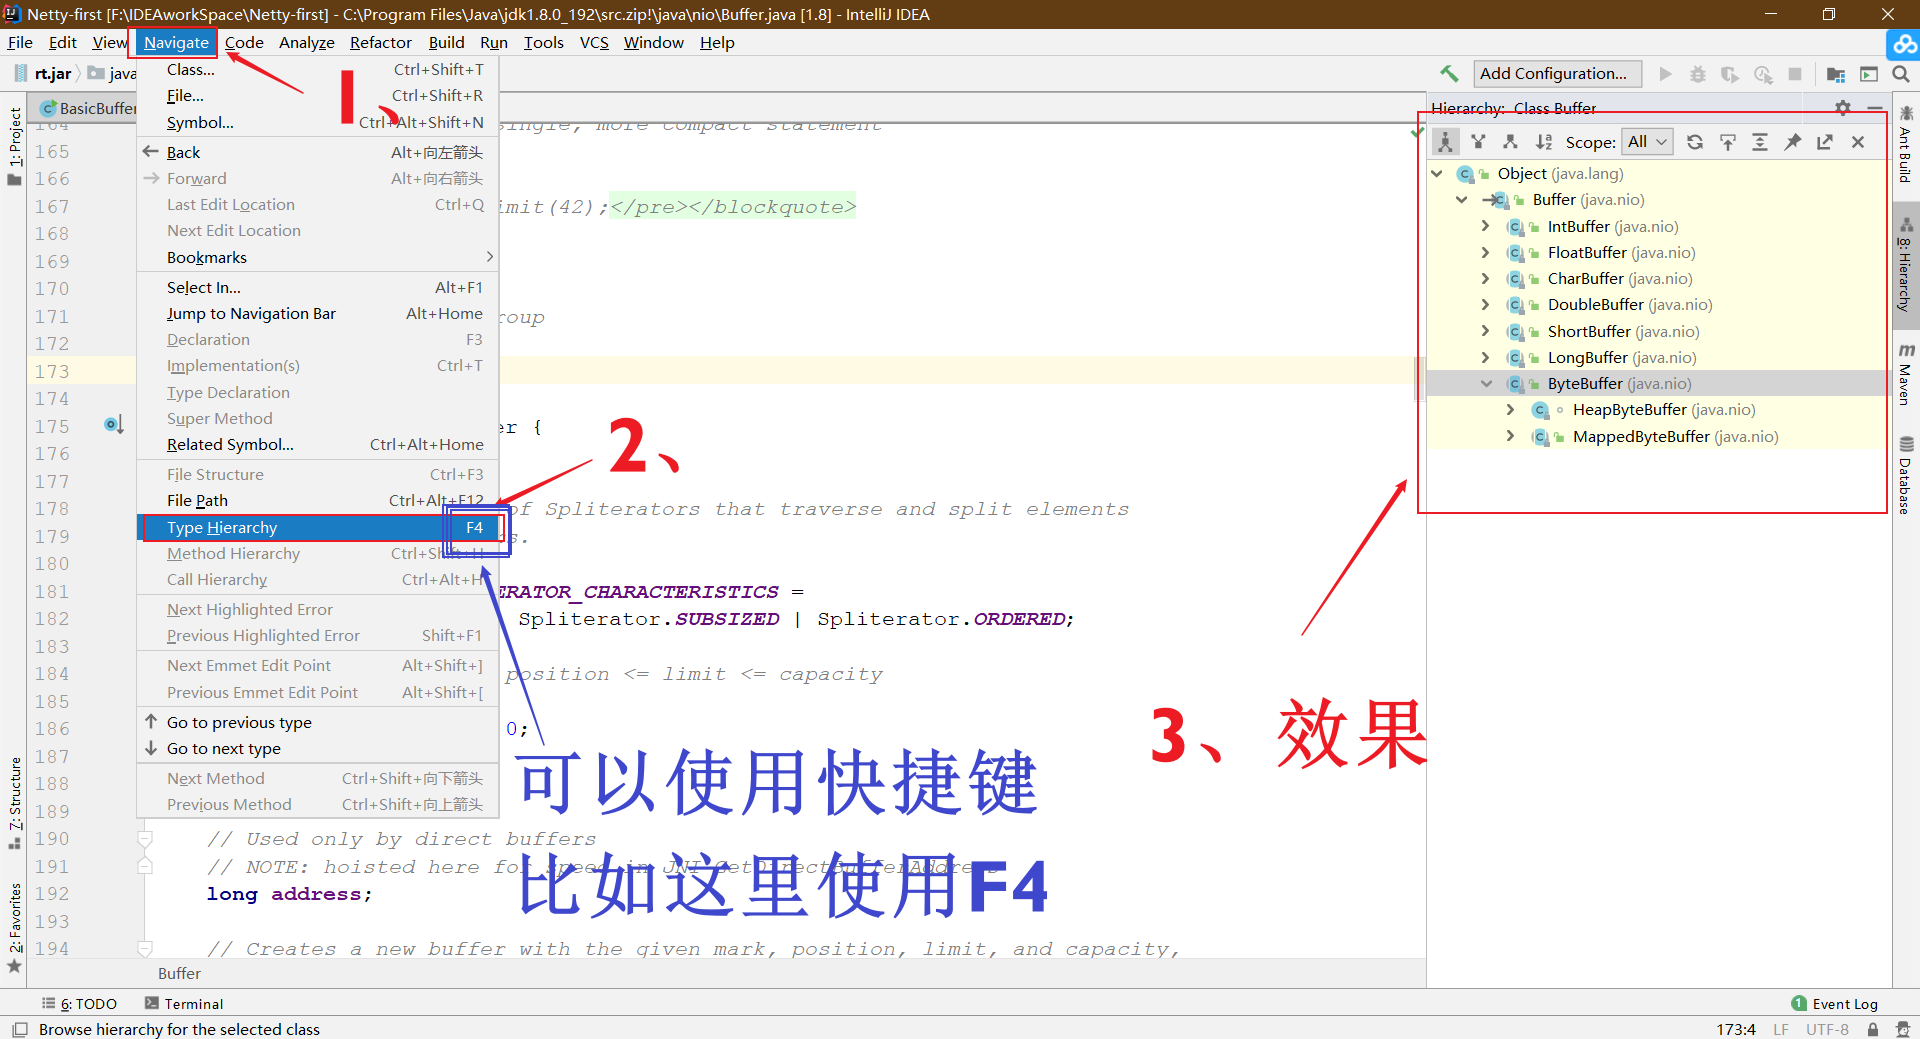Expand the ShortBuffer node
Viewport: 1920px width, 1039px height.
point(1486,332)
